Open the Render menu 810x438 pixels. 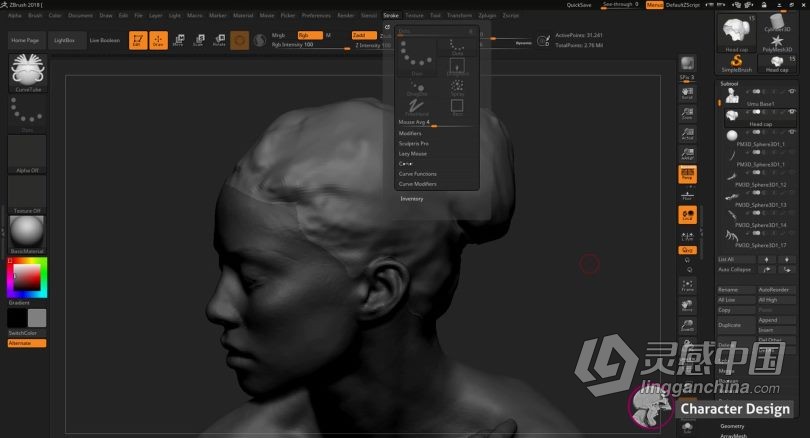click(346, 15)
